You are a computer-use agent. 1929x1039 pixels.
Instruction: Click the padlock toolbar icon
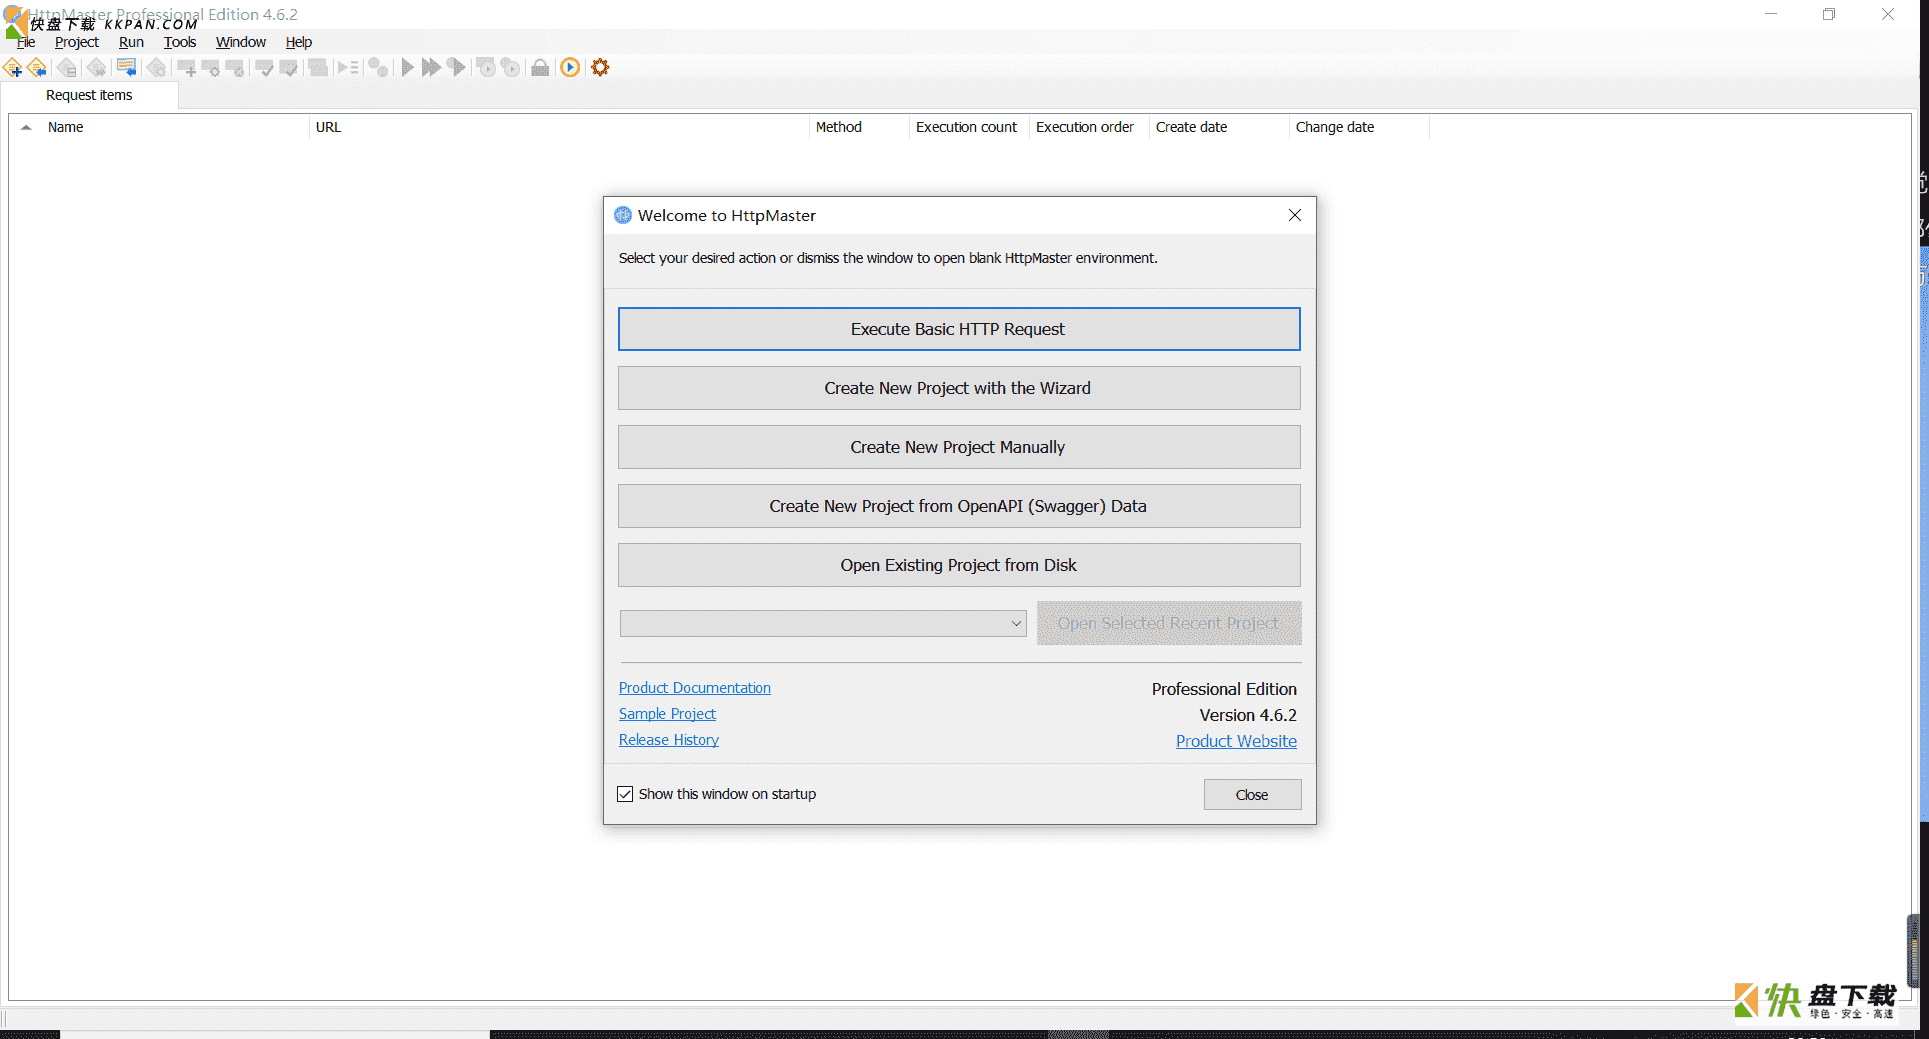540,68
